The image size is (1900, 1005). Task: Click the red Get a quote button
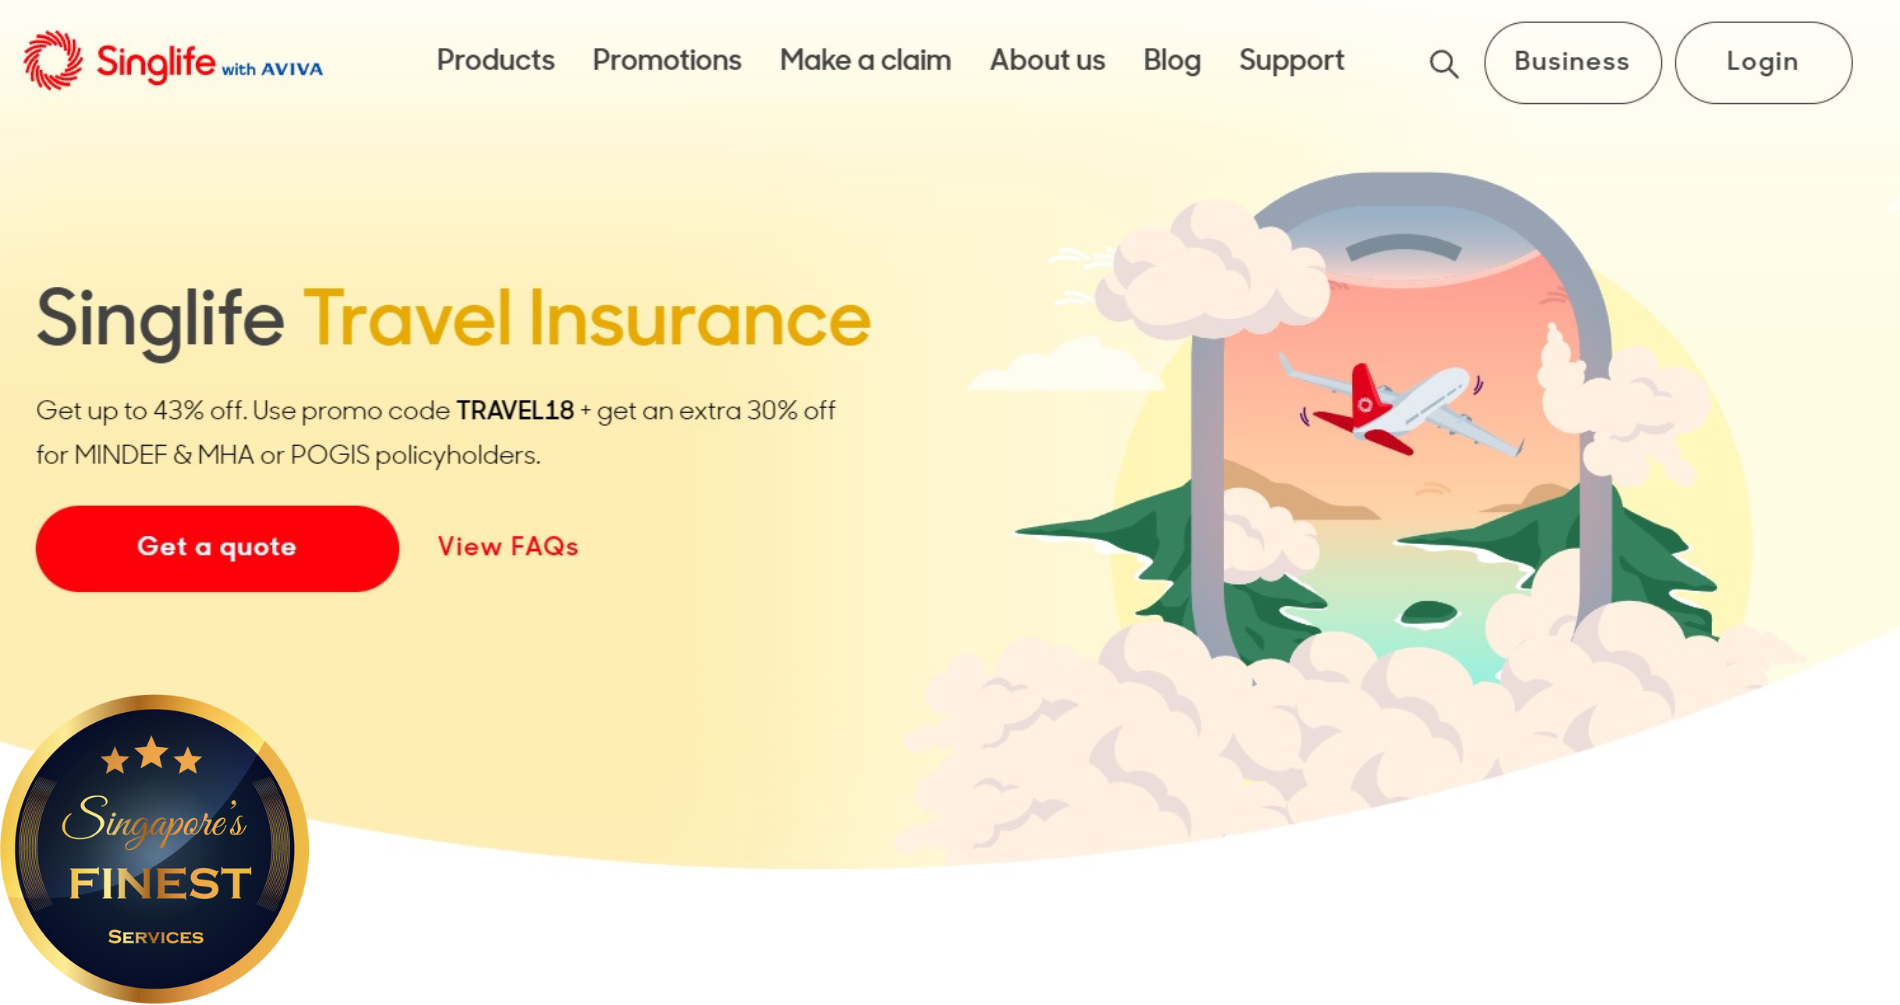click(x=217, y=548)
